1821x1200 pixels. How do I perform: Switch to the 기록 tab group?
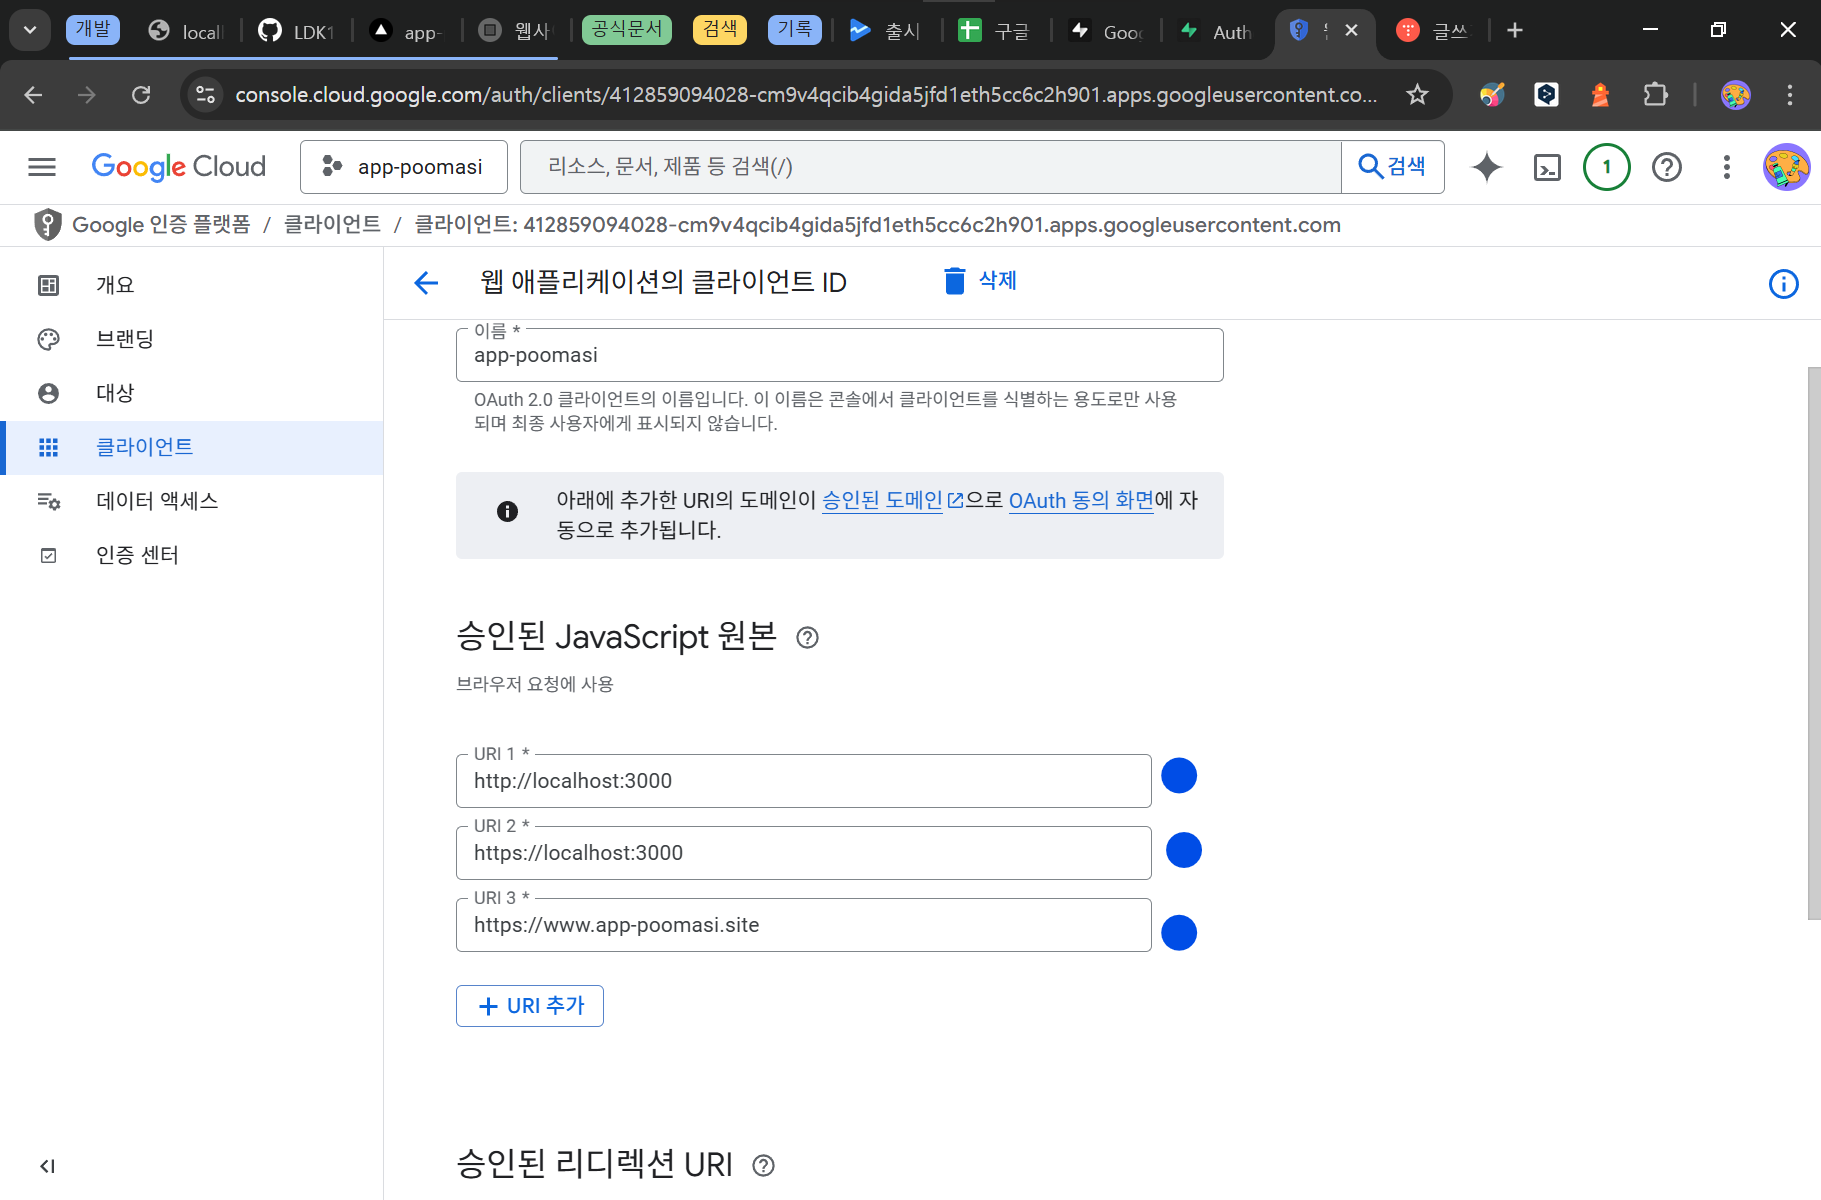pos(795,29)
